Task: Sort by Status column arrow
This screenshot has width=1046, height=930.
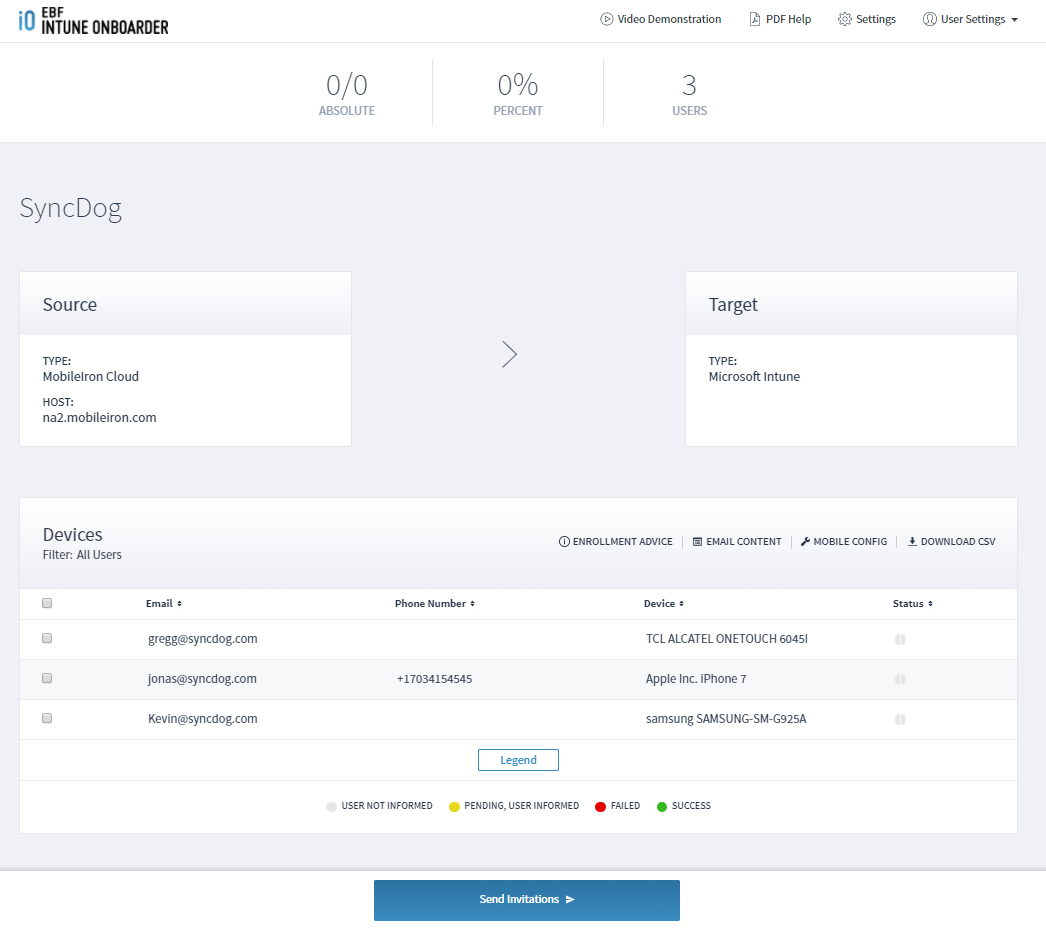Action: pyautogui.click(x=930, y=604)
